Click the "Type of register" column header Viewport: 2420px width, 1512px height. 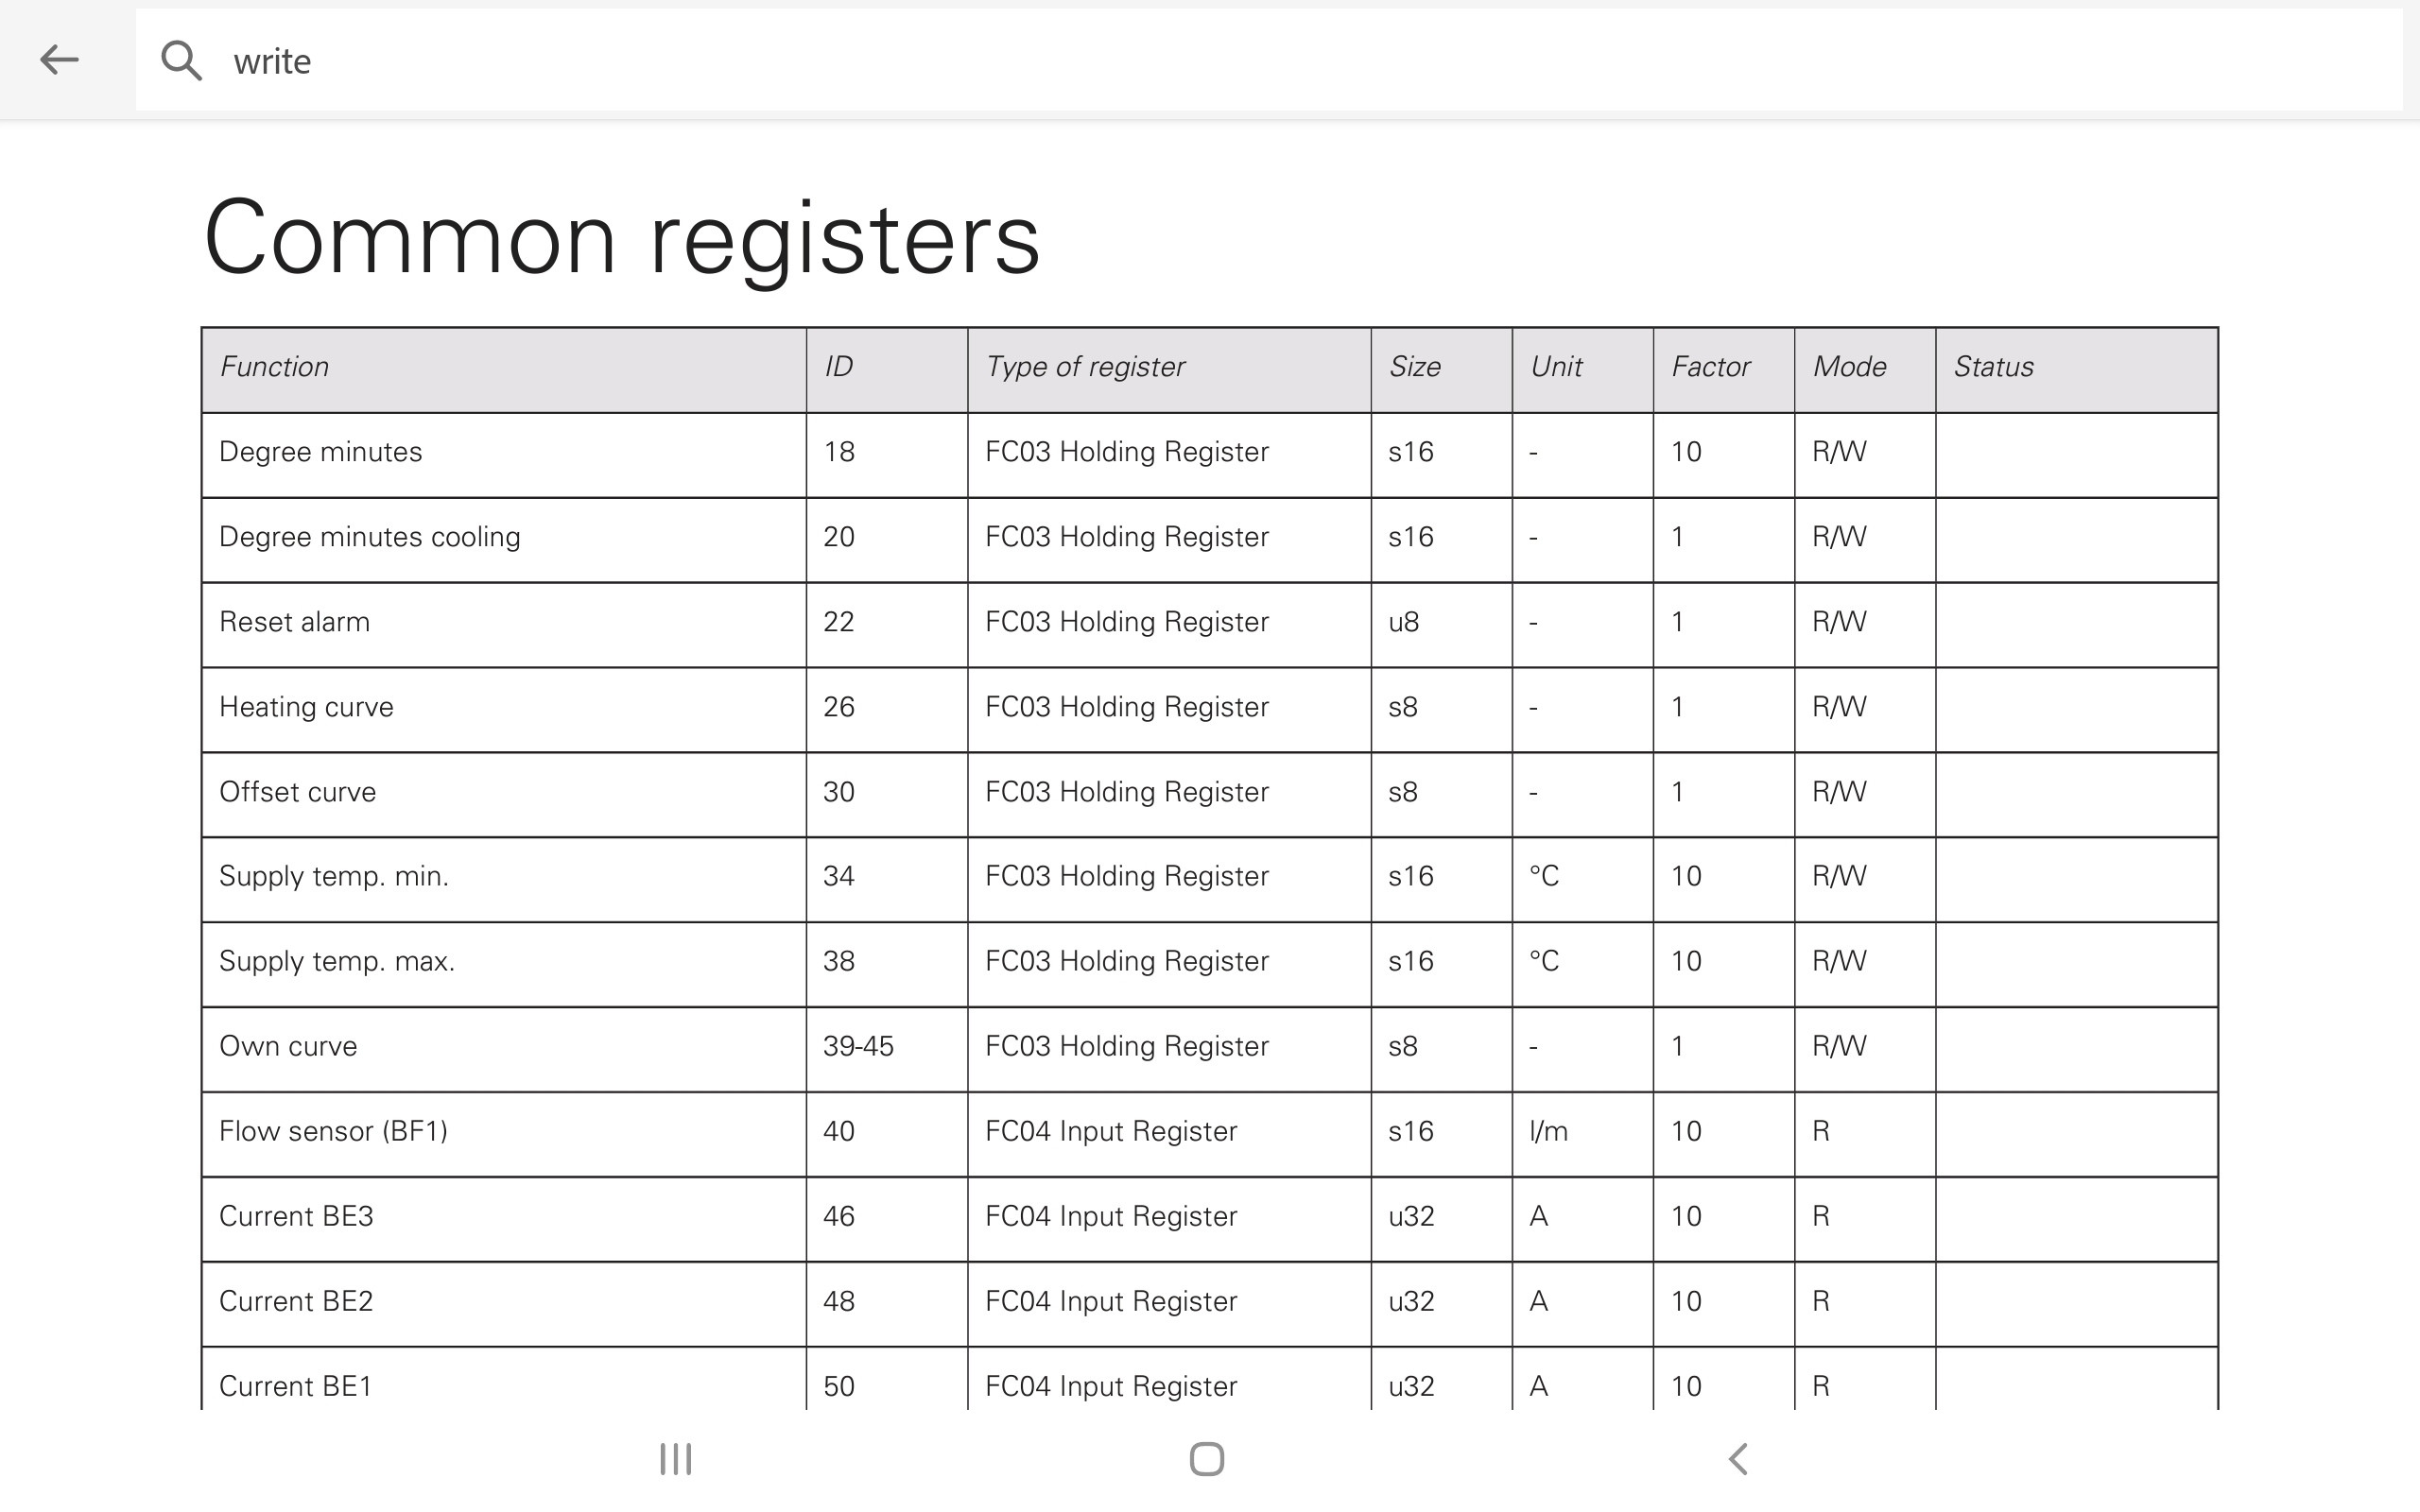1085,367
